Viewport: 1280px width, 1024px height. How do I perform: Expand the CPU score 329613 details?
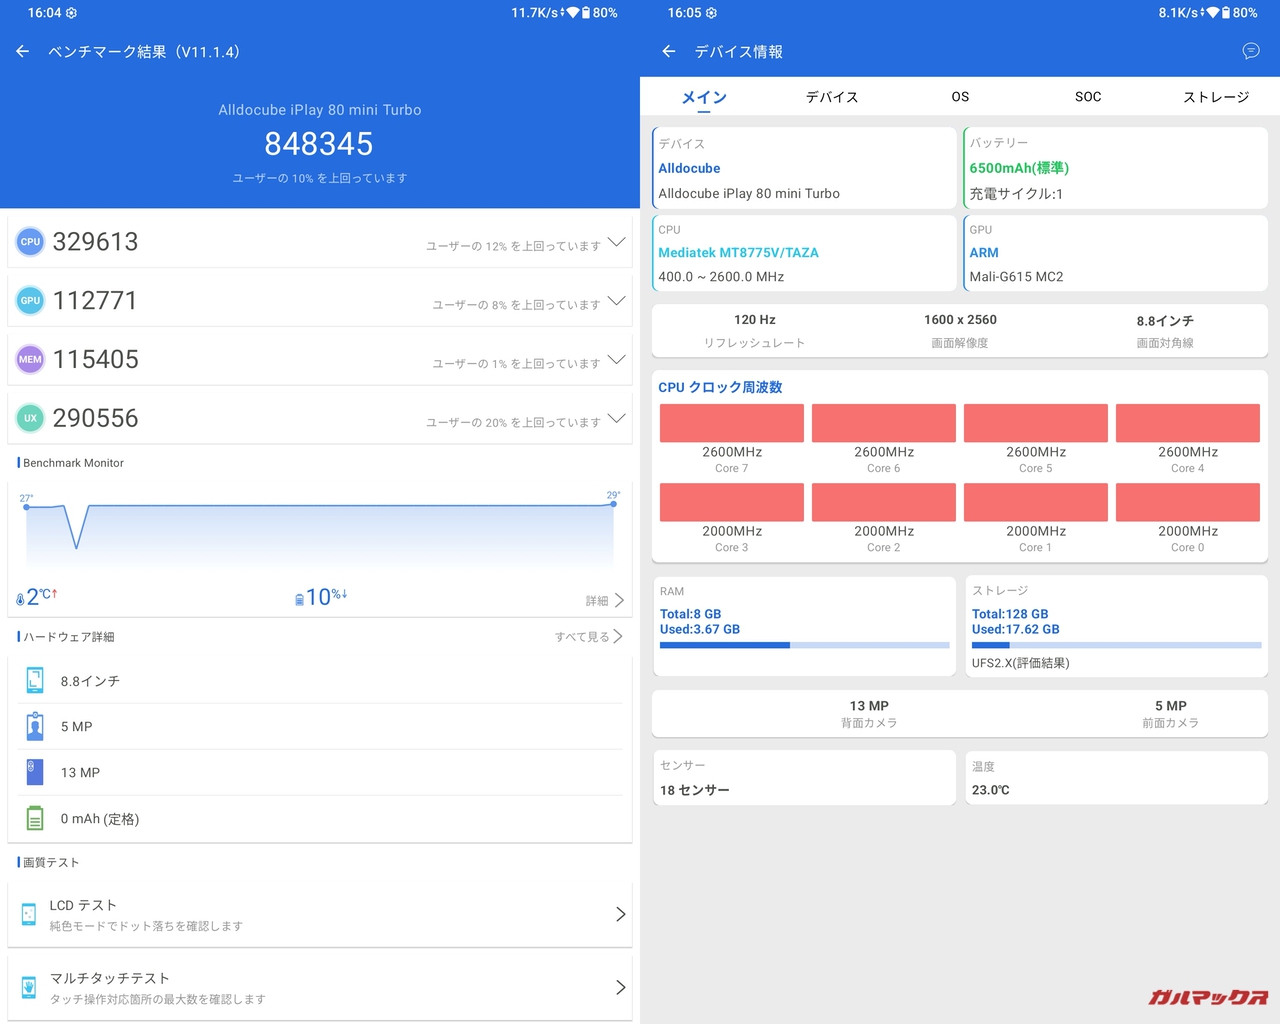(x=617, y=242)
